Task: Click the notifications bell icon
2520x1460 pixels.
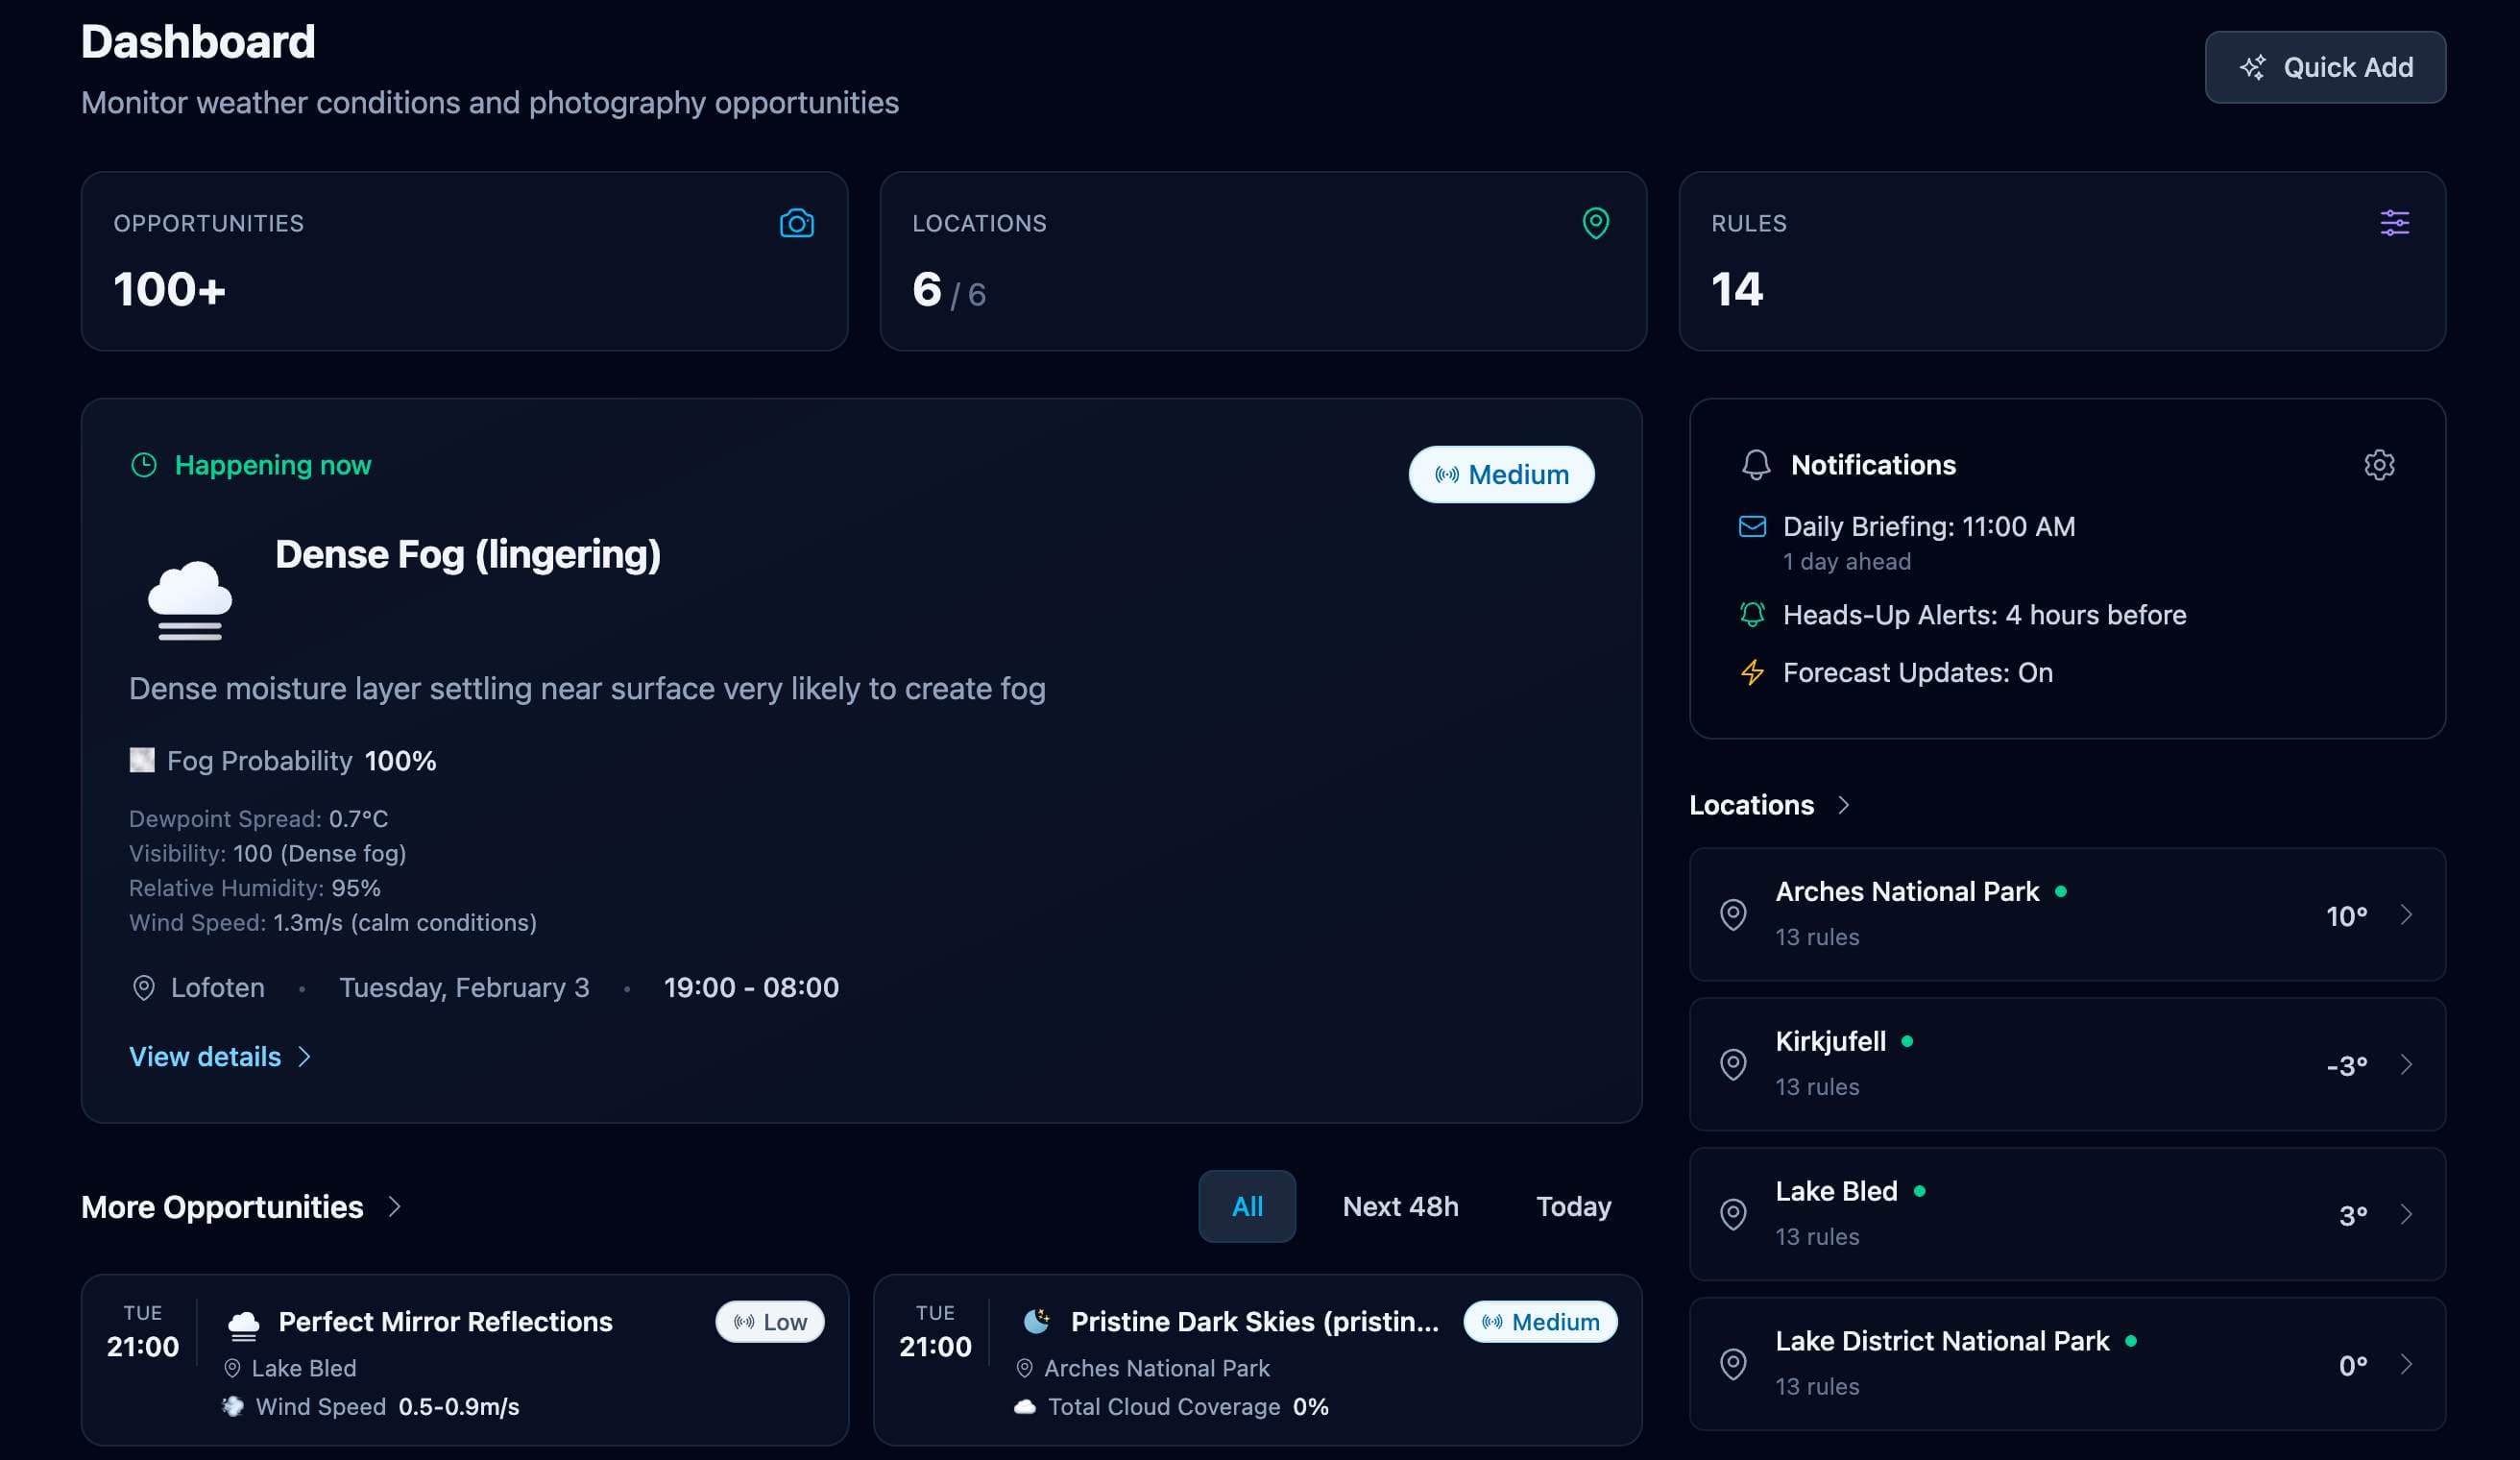Action: [1755, 465]
